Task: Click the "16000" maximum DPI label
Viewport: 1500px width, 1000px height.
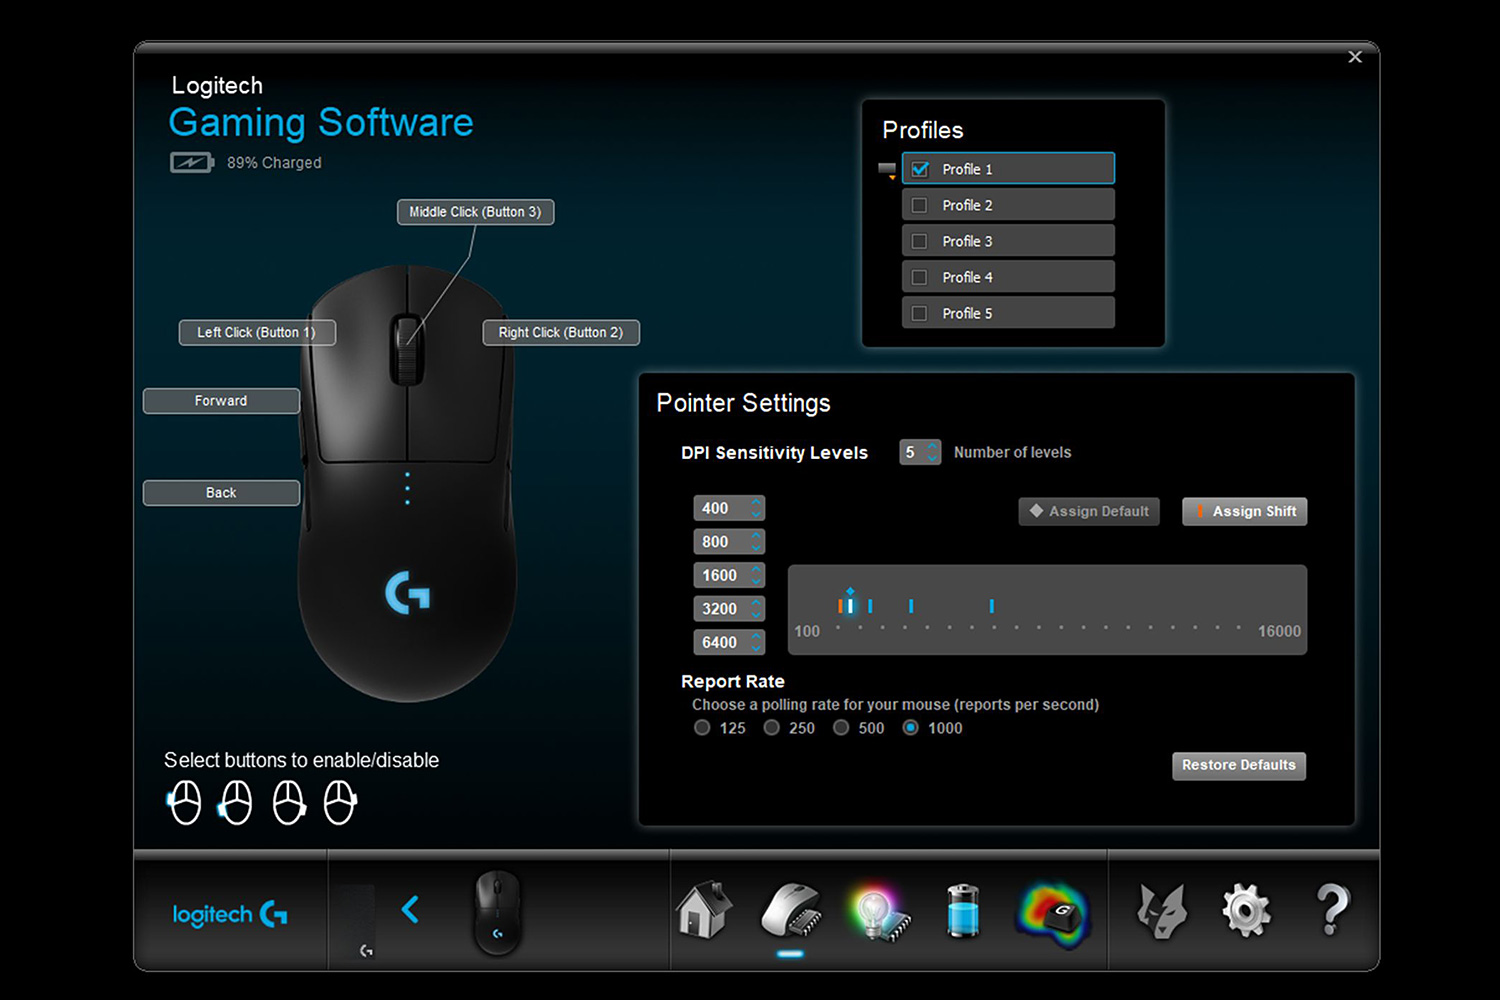Action: point(1280,632)
